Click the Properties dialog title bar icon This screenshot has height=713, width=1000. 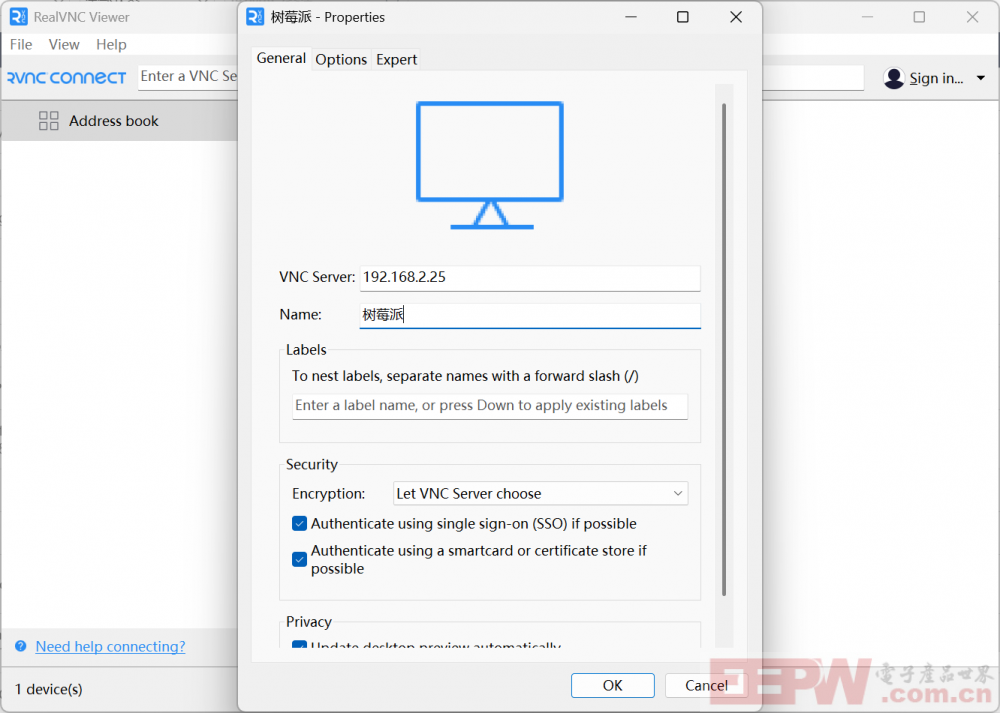pyautogui.click(x=255, y=17)
